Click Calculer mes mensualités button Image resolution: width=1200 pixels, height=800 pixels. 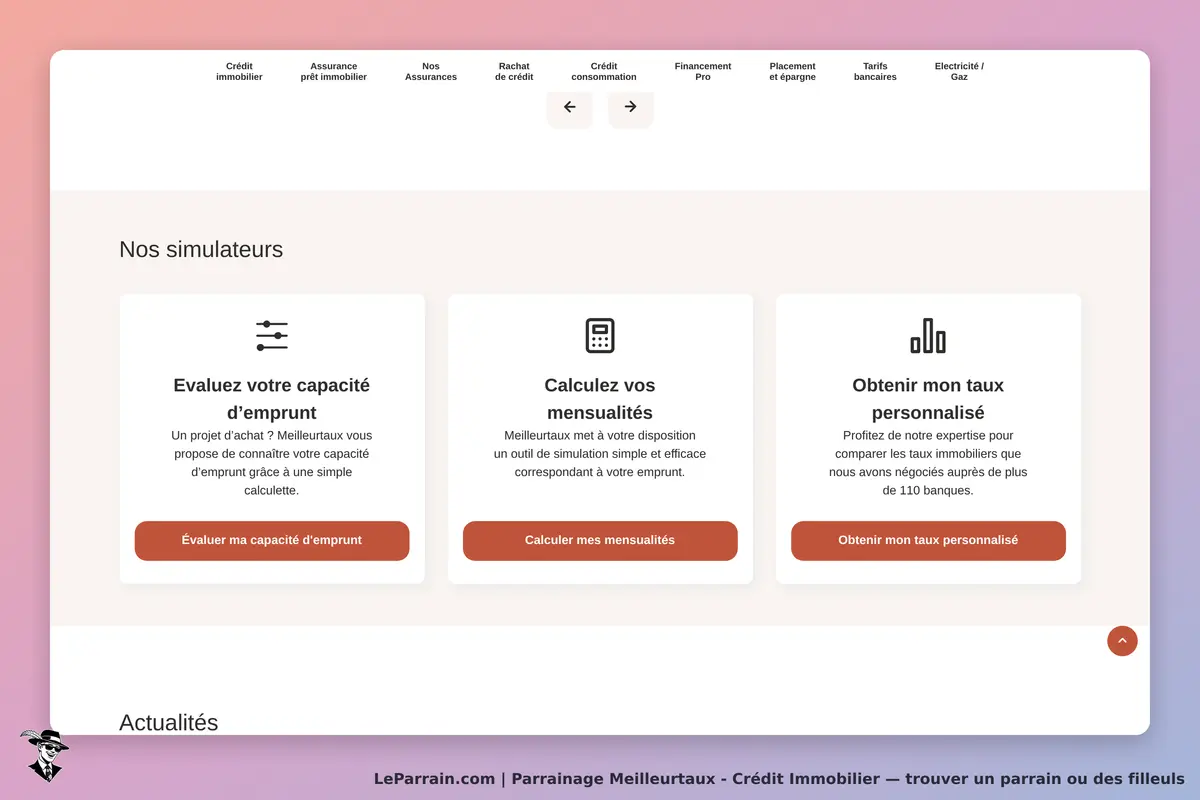[600, 541]
